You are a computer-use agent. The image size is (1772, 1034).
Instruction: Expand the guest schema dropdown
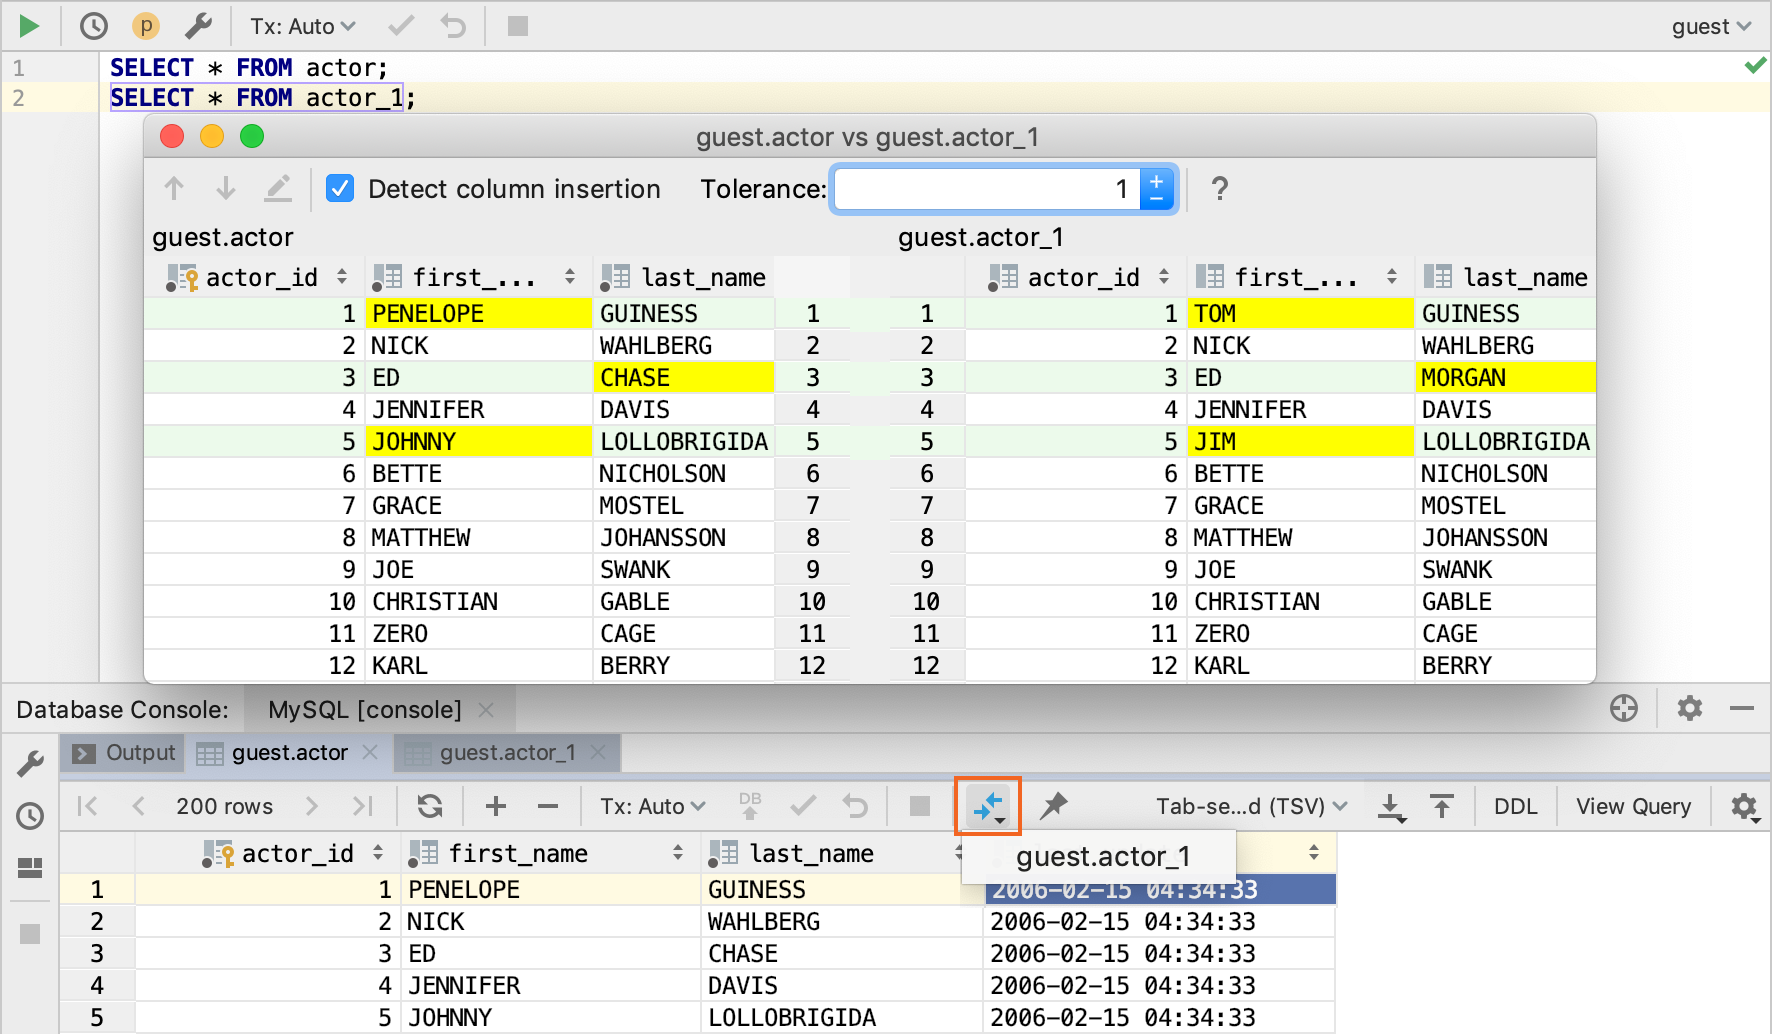(x=1710, y=27)
